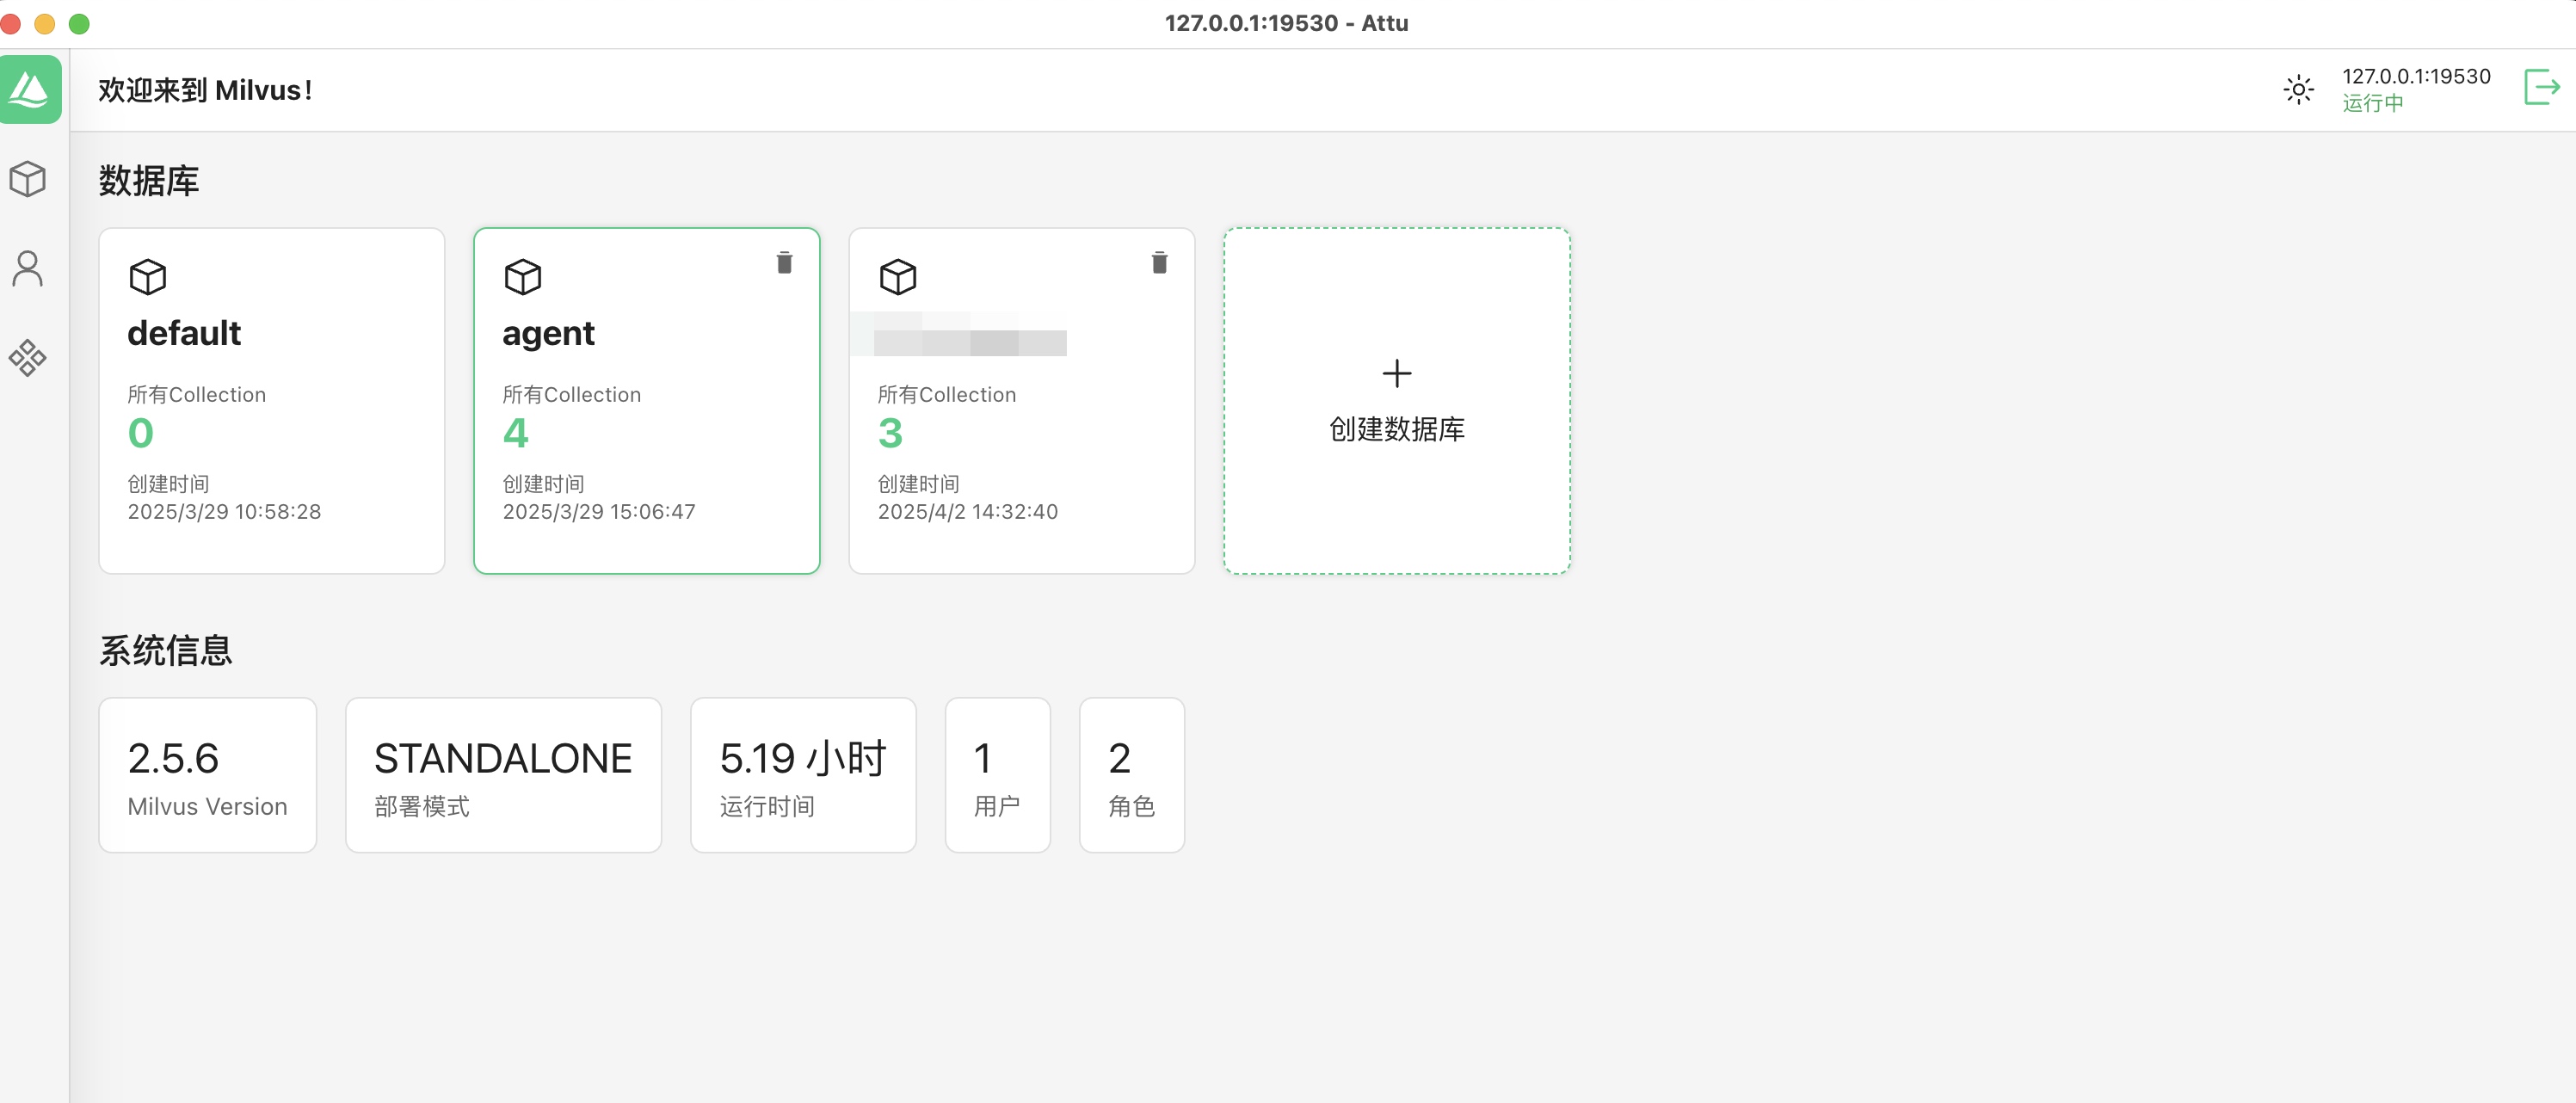The image size is (2576, 1103).
Task: Open the database view from the sidebar cube icon
Action: (28, 179)
